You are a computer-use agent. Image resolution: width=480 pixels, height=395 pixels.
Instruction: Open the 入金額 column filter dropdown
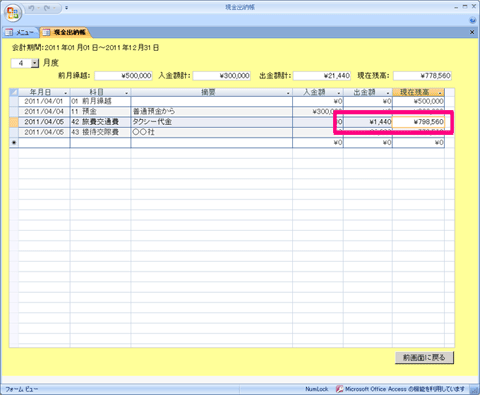coord(339,93)
